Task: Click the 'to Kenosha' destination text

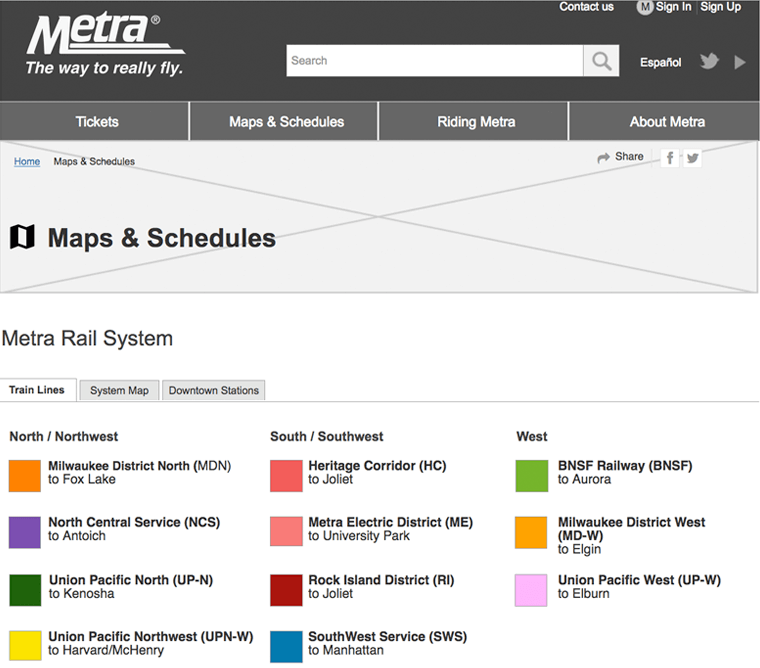Action: click(x=81, y=593)
